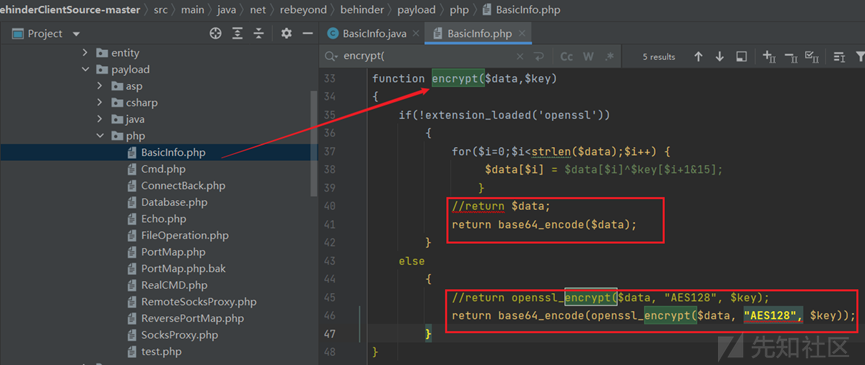Jump to next search occurrence arrow
The image size is (865, 365).
click(719, 56)
